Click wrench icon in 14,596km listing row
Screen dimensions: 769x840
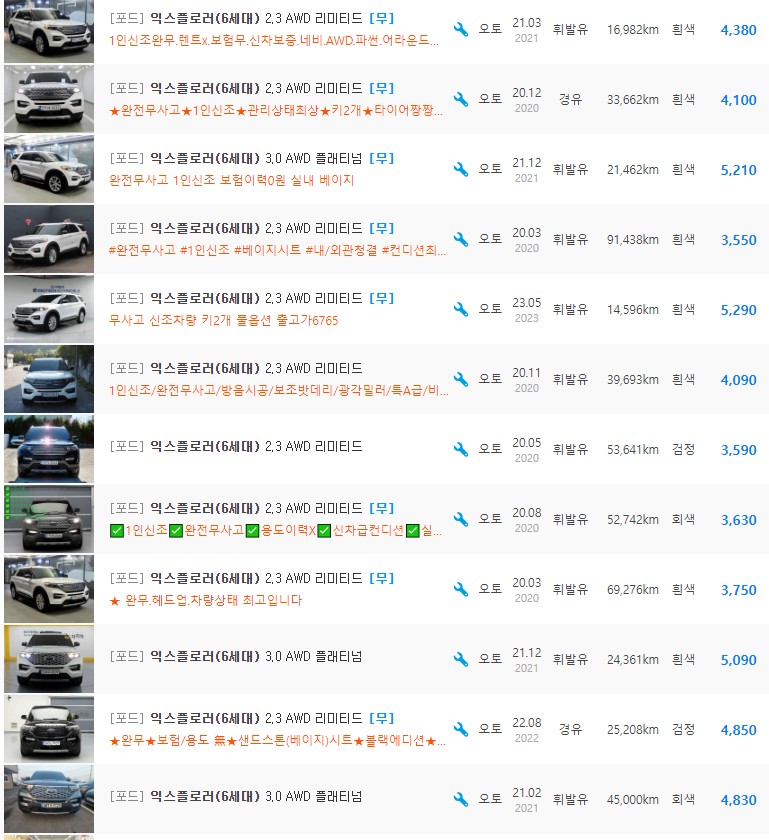click(x=460, y=310)
